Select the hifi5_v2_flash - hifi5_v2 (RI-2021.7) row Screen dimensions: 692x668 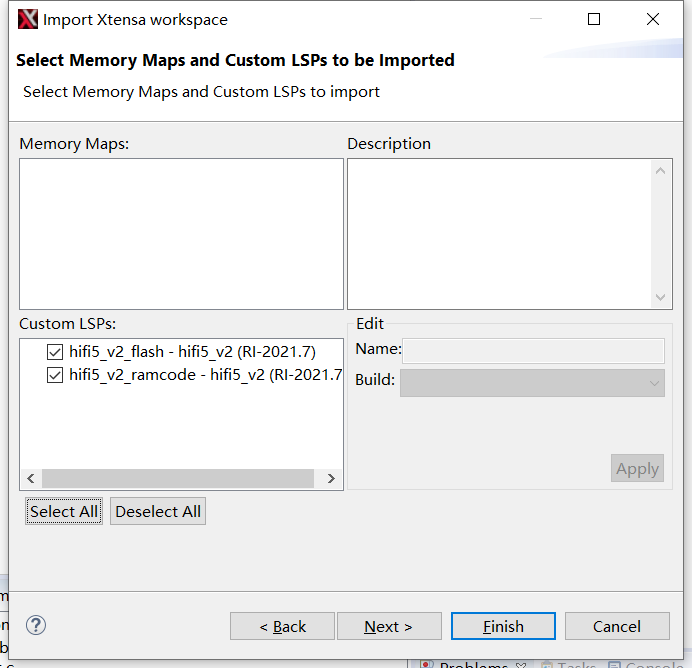click(x=192, y=352)
